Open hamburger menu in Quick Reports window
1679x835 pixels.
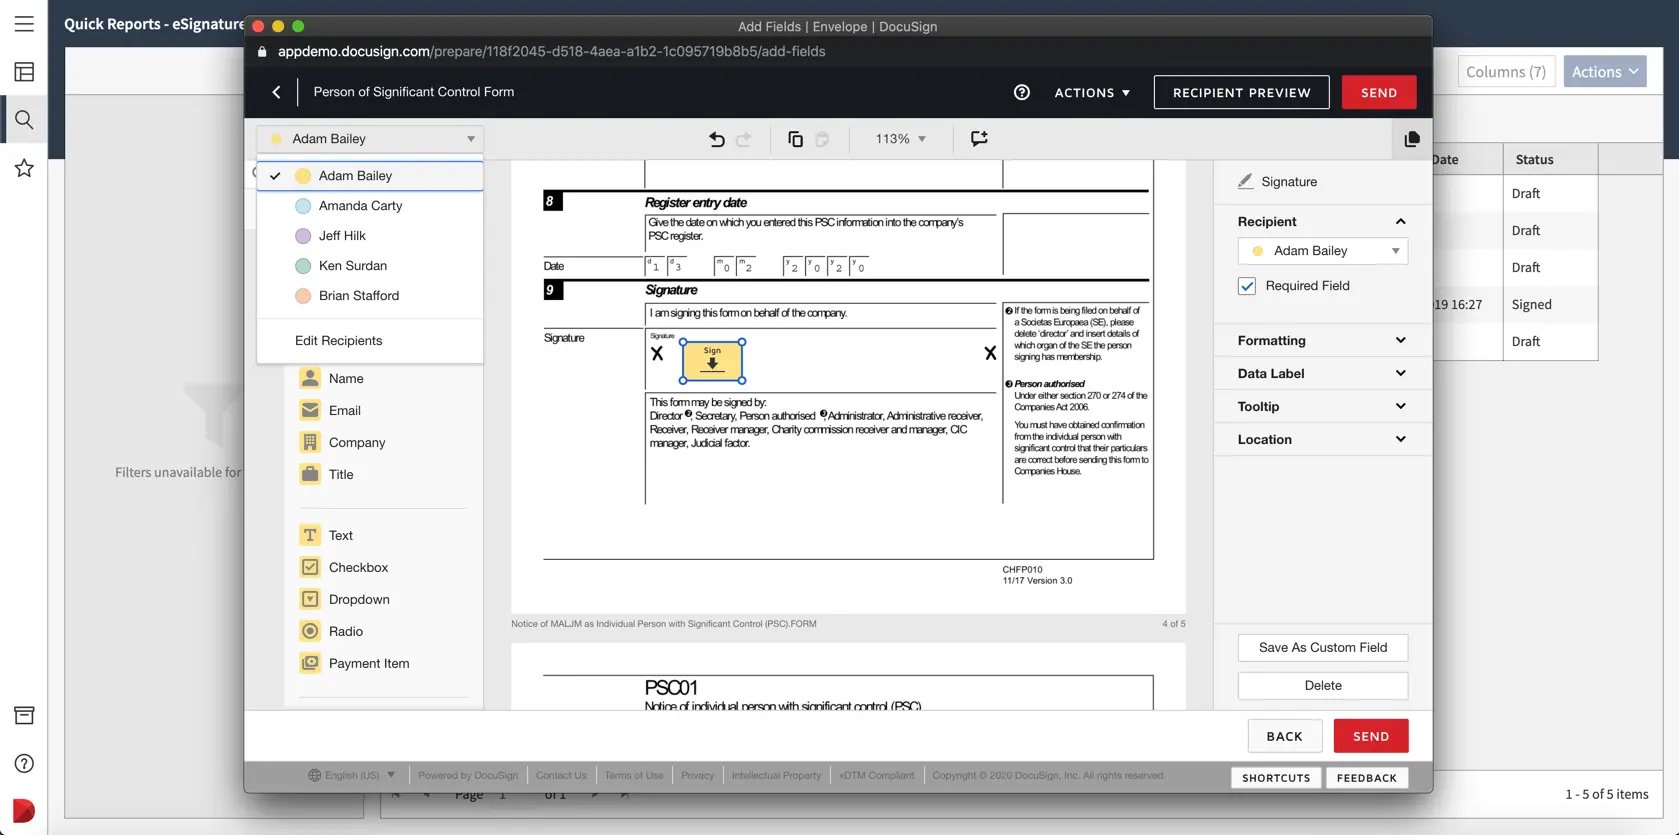(24, 23)
